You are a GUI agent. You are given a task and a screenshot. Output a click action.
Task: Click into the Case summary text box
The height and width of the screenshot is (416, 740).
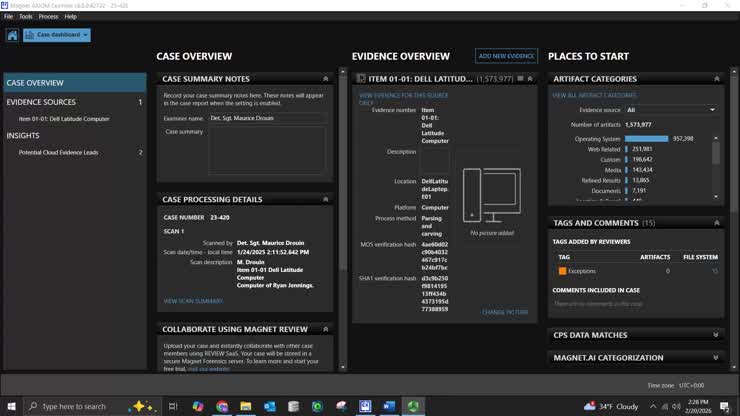point(267,150)
